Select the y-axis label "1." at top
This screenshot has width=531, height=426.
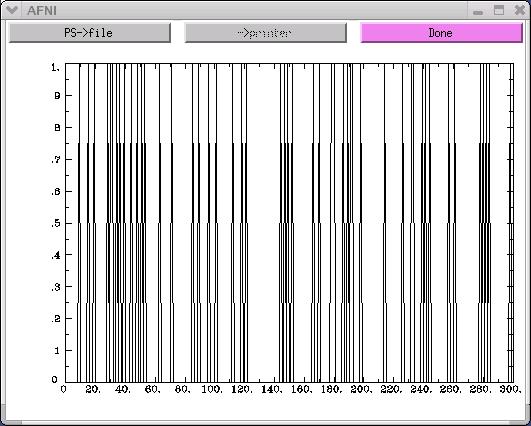pos(56,67)
